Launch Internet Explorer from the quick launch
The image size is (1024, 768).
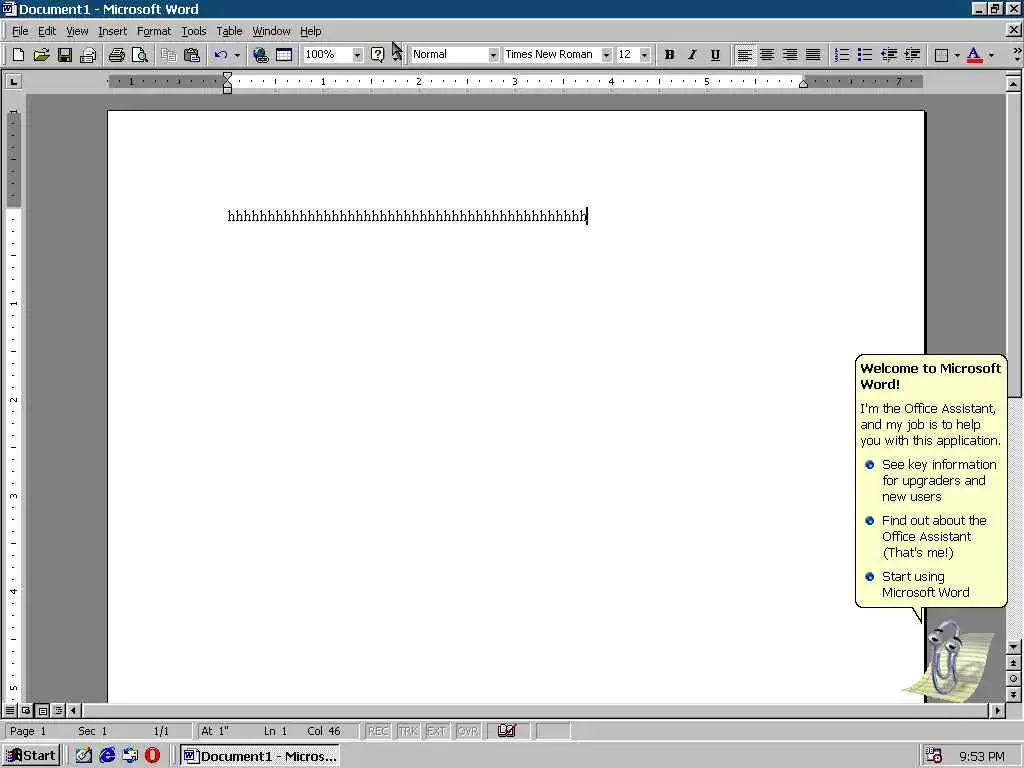tap(106, 756)
